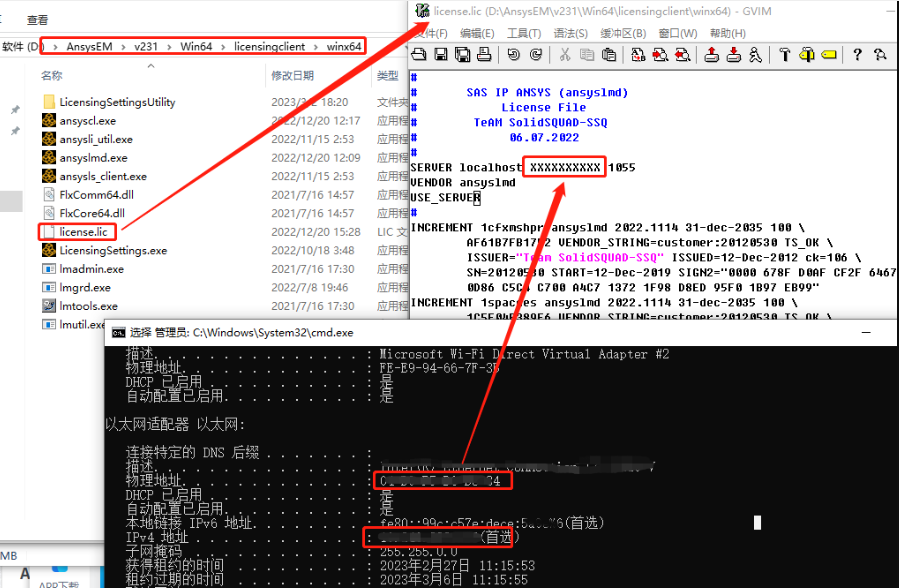899x588 pixels.
Task: Go to v231 folder in address bar
Action: point(146,47)
